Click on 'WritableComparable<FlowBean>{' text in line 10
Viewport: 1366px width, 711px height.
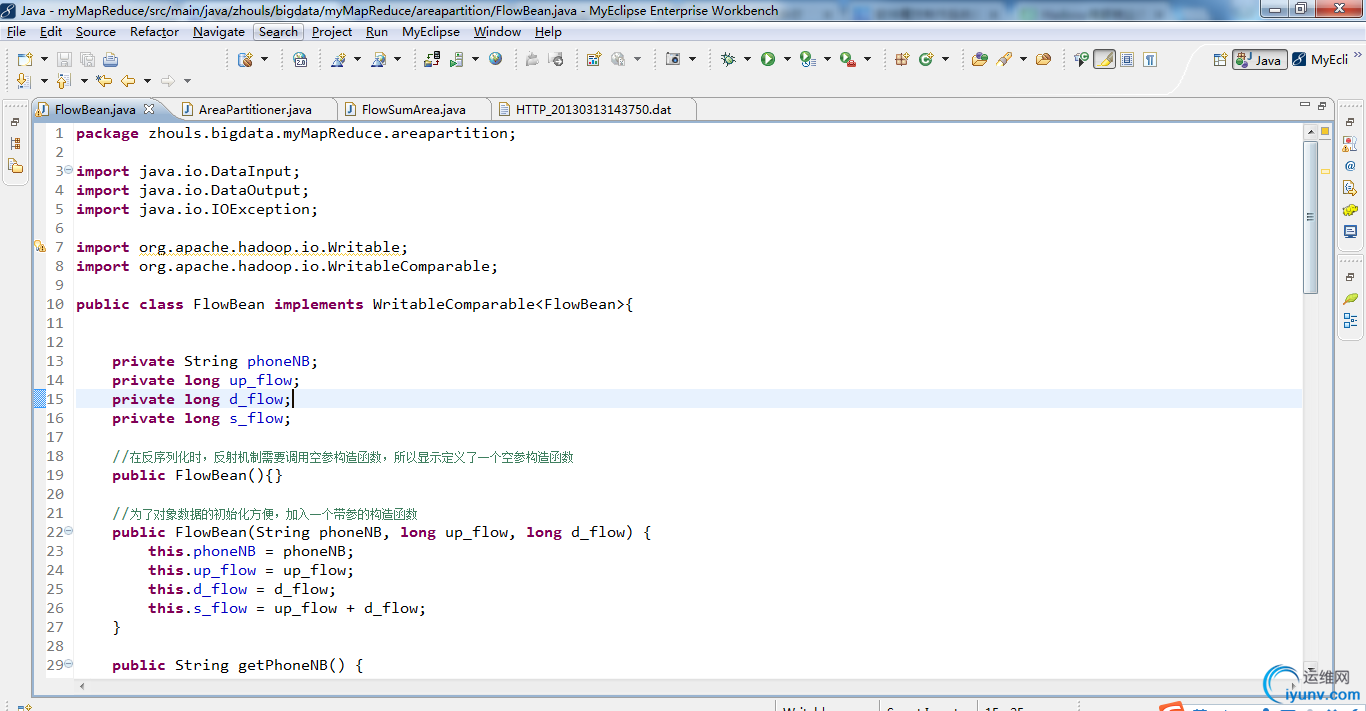(x=503, y=304)
